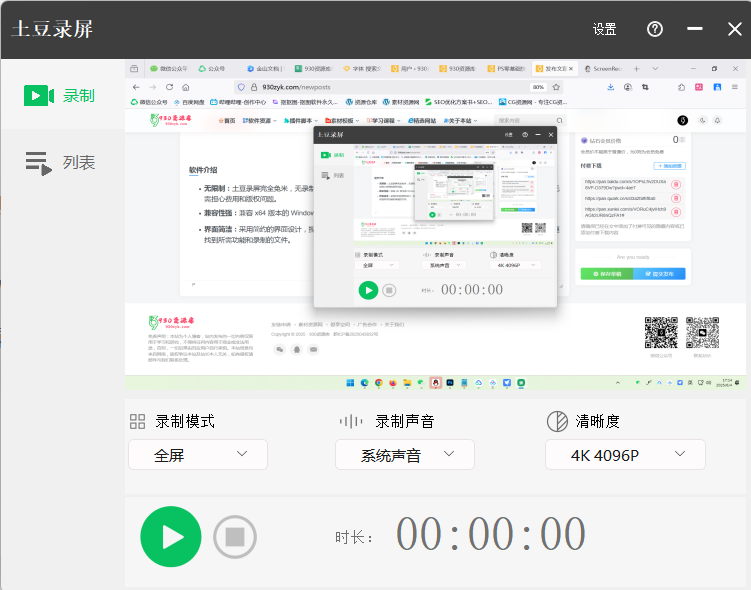Switch to the 列表 tab
This screenshot has height=590, width=751.
point(62,162)
